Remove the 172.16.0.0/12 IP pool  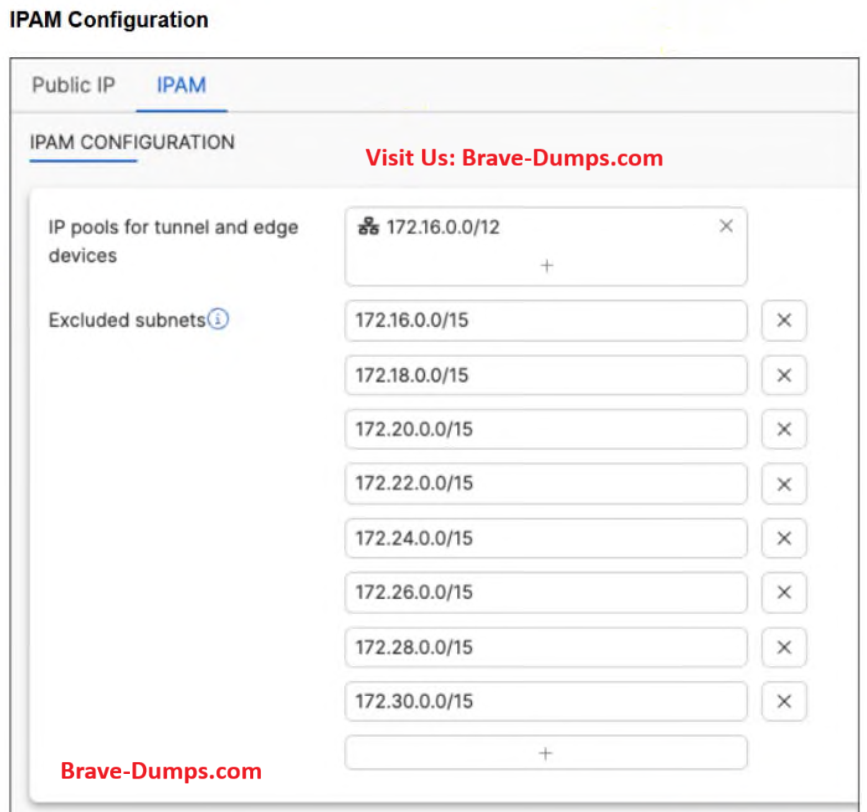click(726, 226)
